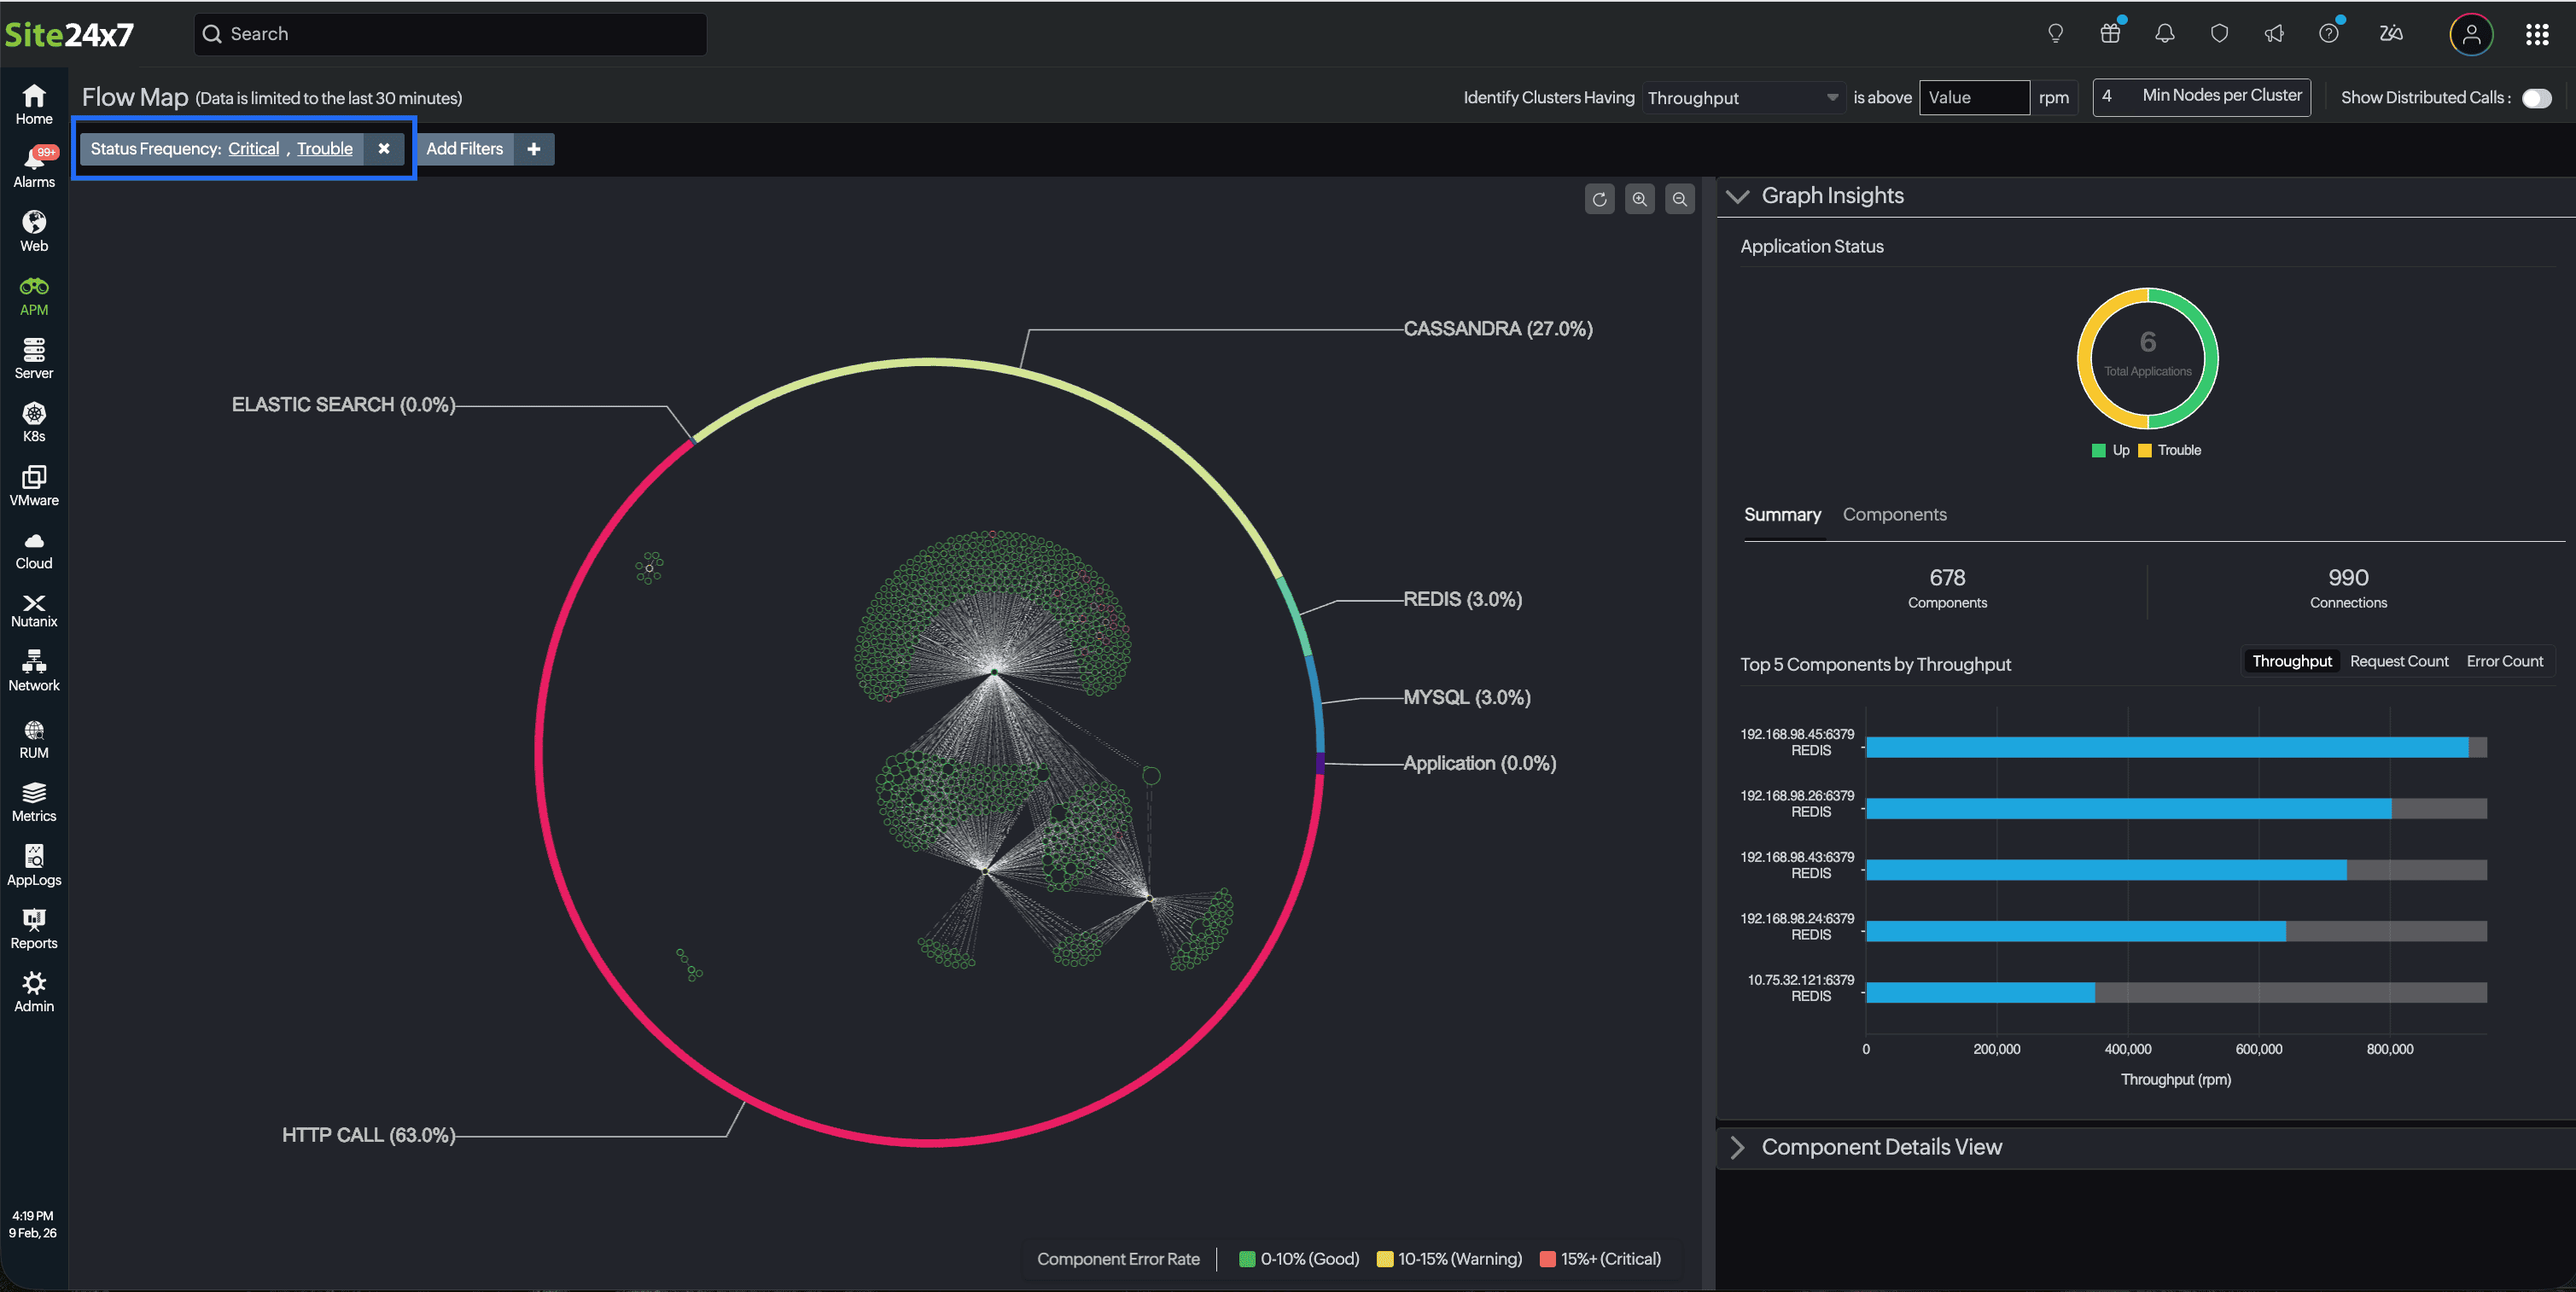Expand the Component Details View section
The image size is (2576, 1292).
pyautogui.click(x=1738, y=1147)
